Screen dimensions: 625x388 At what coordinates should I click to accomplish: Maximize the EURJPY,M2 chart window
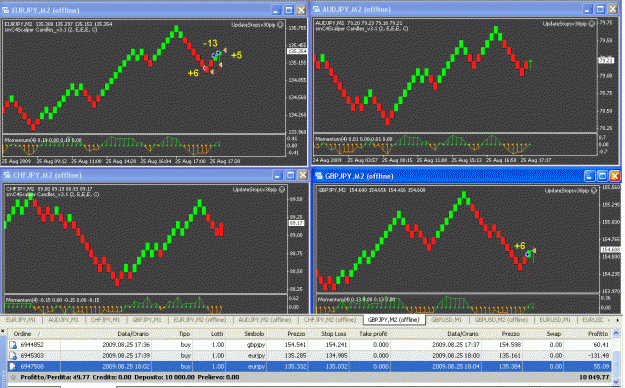tap(289, 10)
